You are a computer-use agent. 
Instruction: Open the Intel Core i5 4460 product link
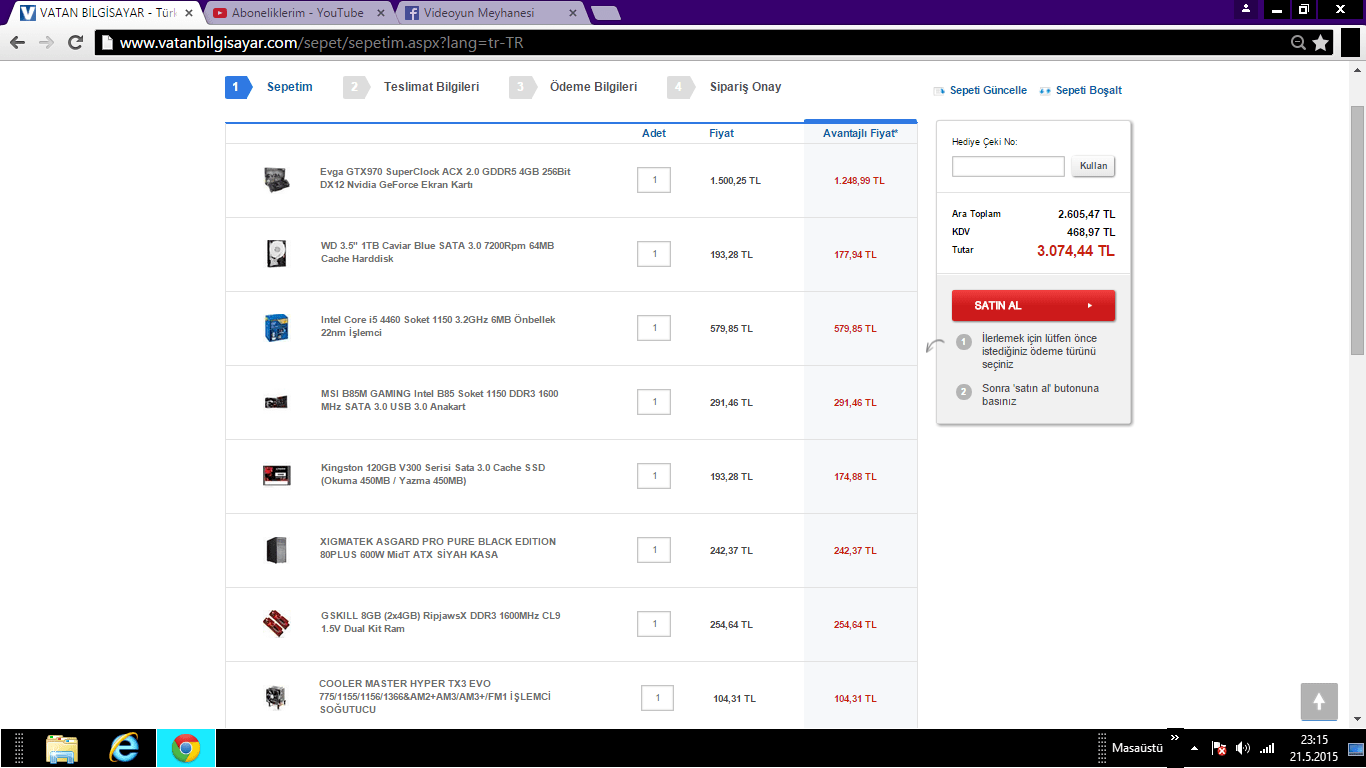pyautogui.click(x=438, y=326)
